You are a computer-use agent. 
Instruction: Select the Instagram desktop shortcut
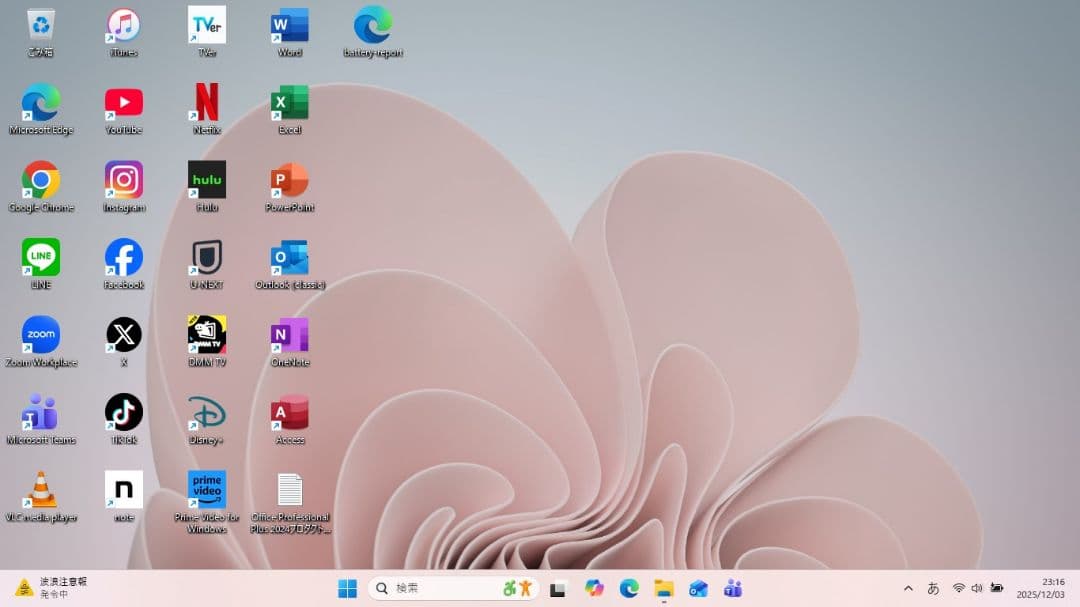[x=124, y=181]
